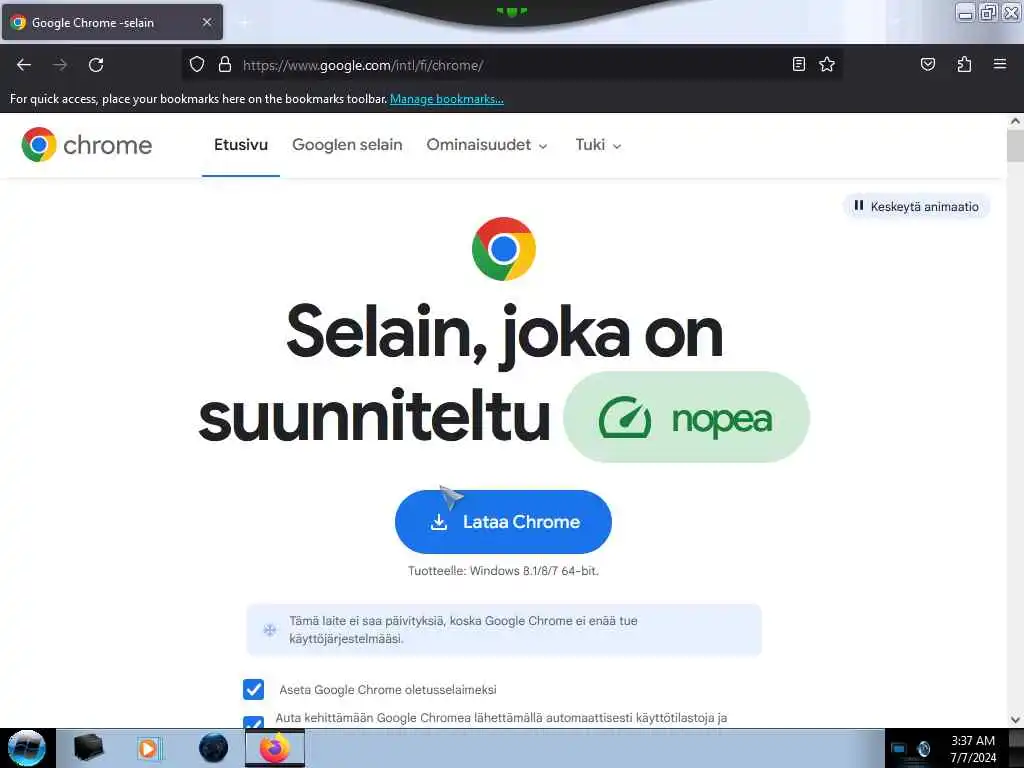The width and height of the screenshot is (1024, 768).
Task: Close the Google Chrome -selain tab
Action: [207, 22]
